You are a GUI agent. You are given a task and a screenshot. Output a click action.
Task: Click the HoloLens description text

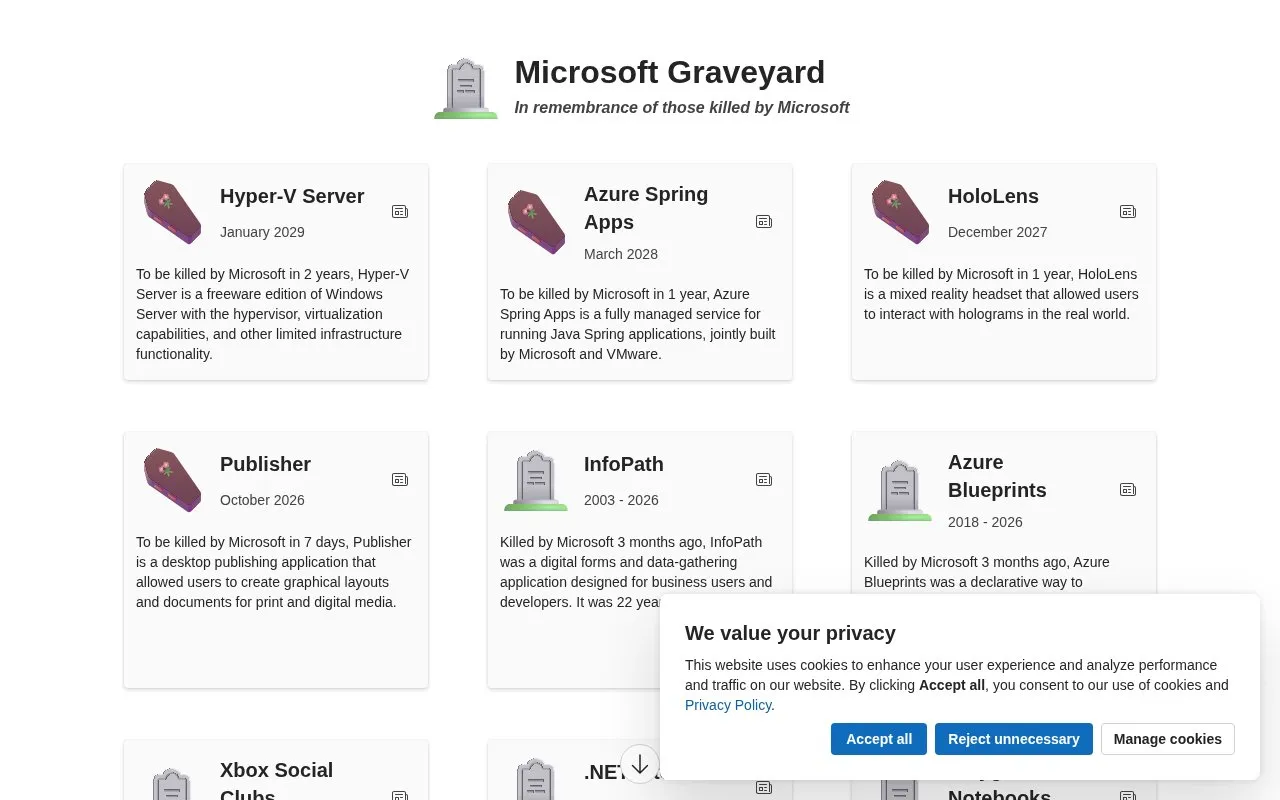[1002, 294]
